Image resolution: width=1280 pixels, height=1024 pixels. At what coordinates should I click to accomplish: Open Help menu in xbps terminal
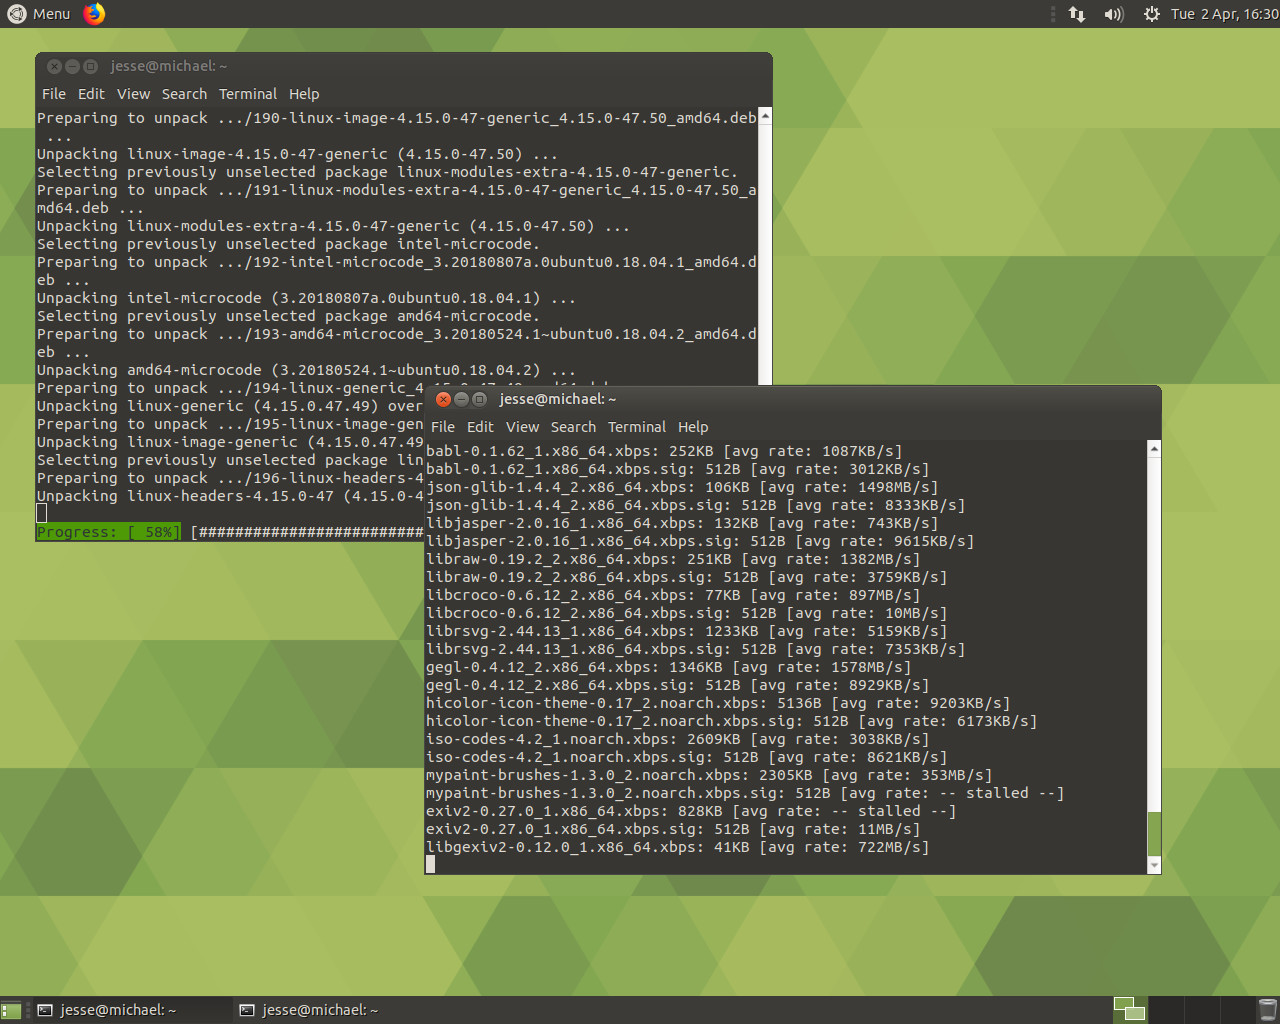(x=693, y=427)
